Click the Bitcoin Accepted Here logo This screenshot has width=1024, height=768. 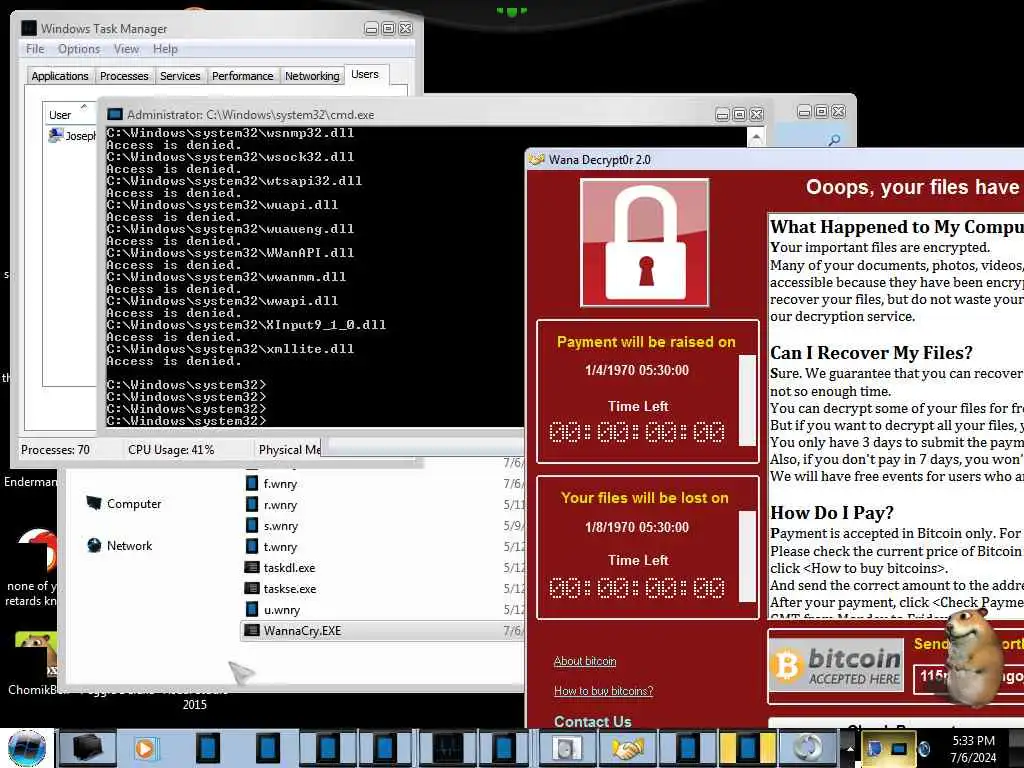click(836, 666)
